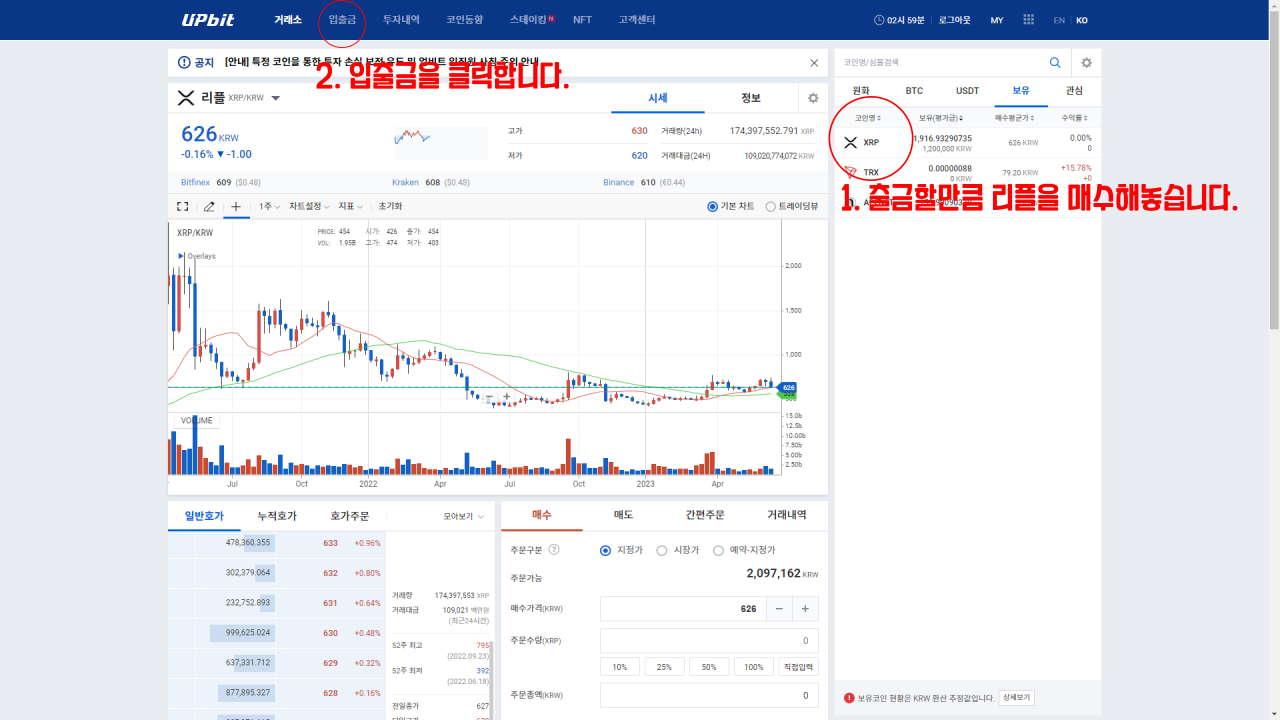Click the notice info icon

click(x=184, y=62)
